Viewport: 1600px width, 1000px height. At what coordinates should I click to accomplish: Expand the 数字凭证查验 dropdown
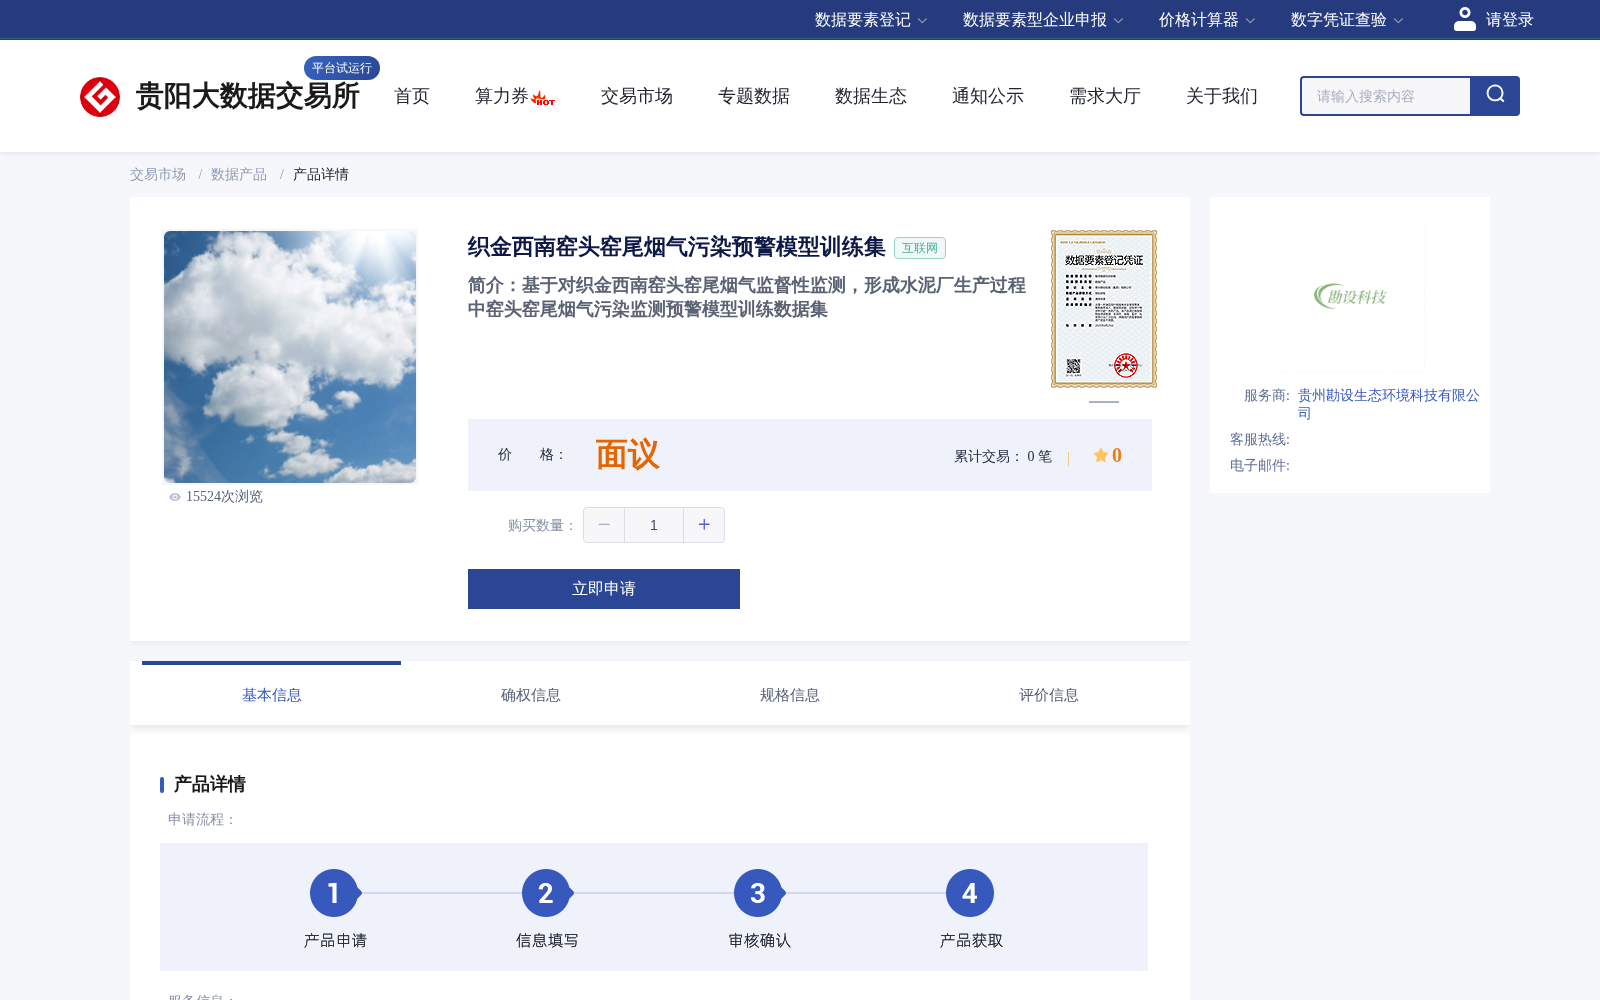(x=1347, y=20)
